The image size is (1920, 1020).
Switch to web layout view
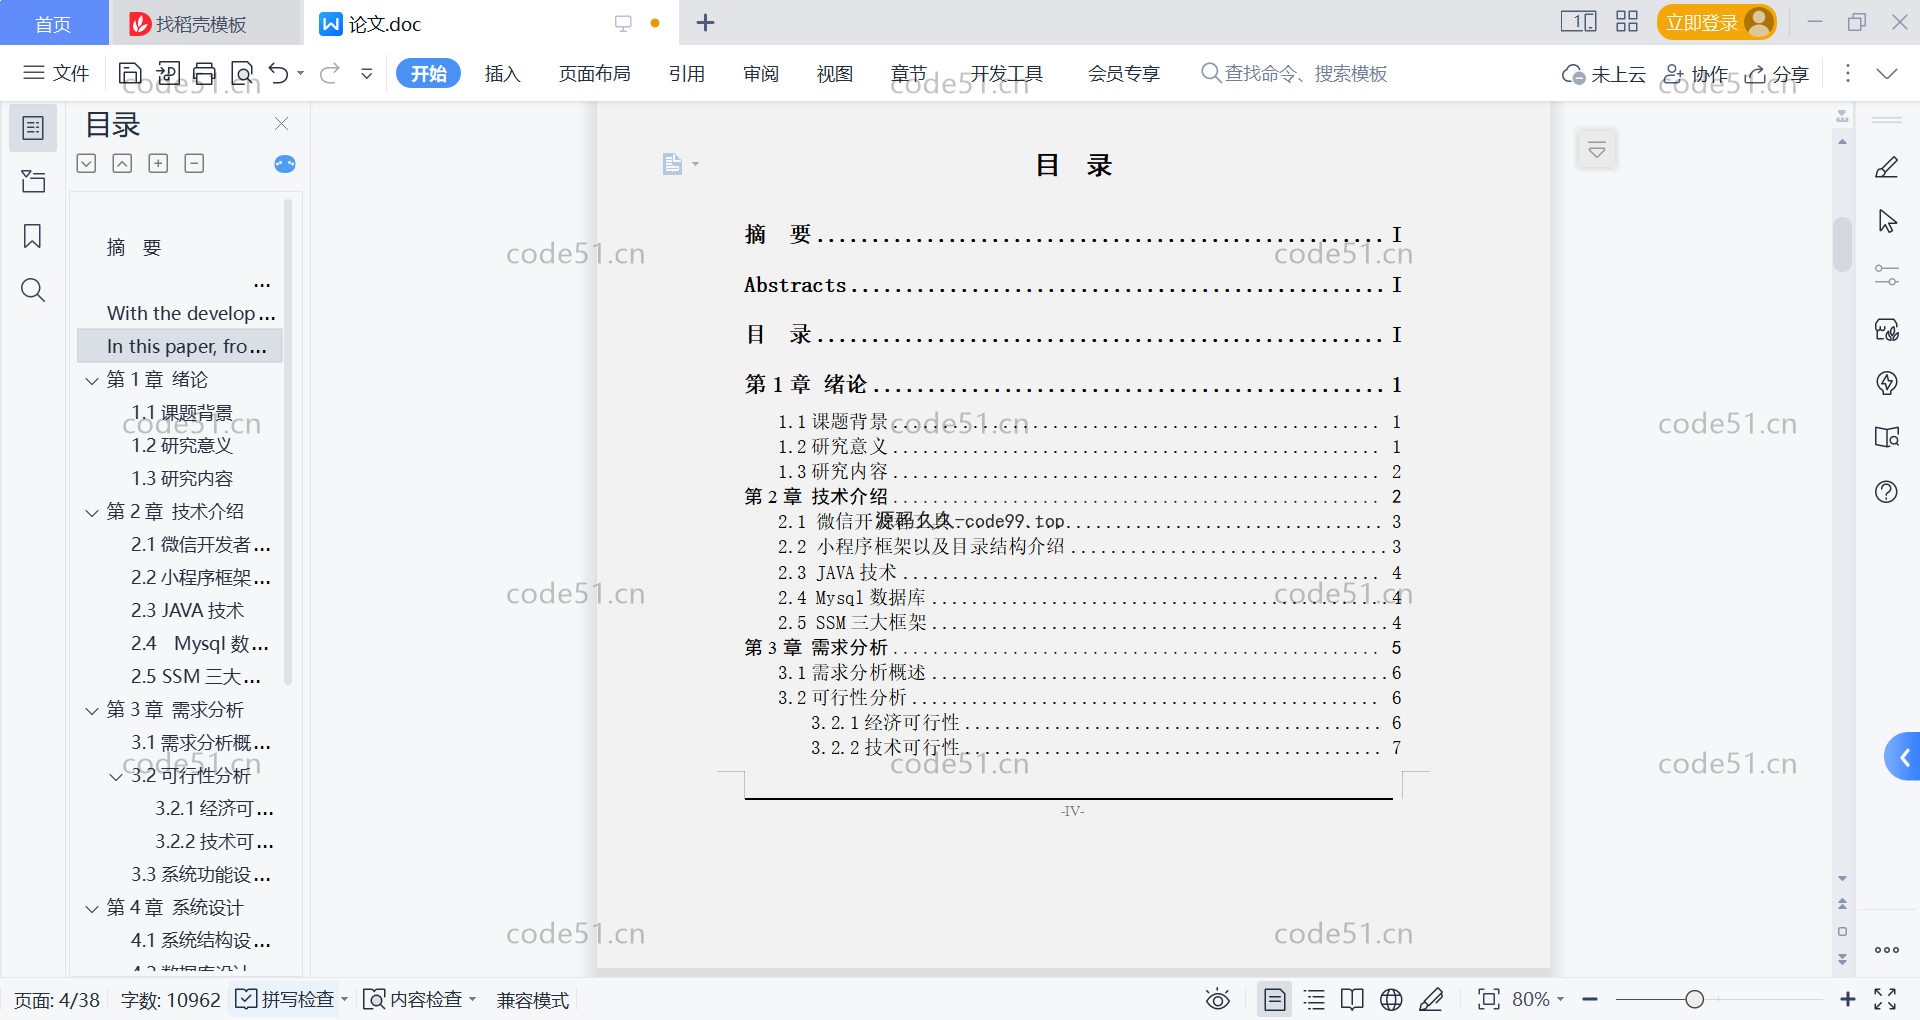(1391, 999)
